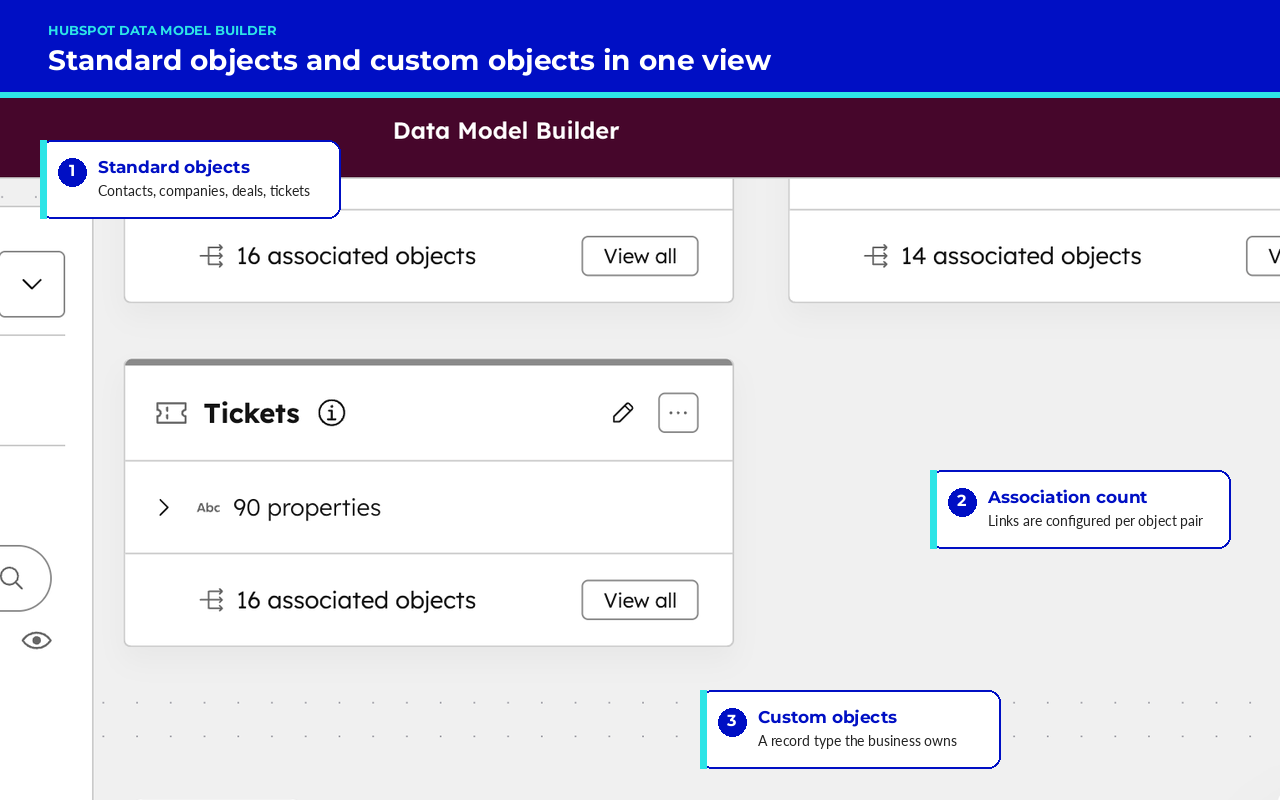This screenshot has width=1280, height=800.
Task: Click association icon in the card above Tickets
Action: pyautogui.click(x=212, y=256)
